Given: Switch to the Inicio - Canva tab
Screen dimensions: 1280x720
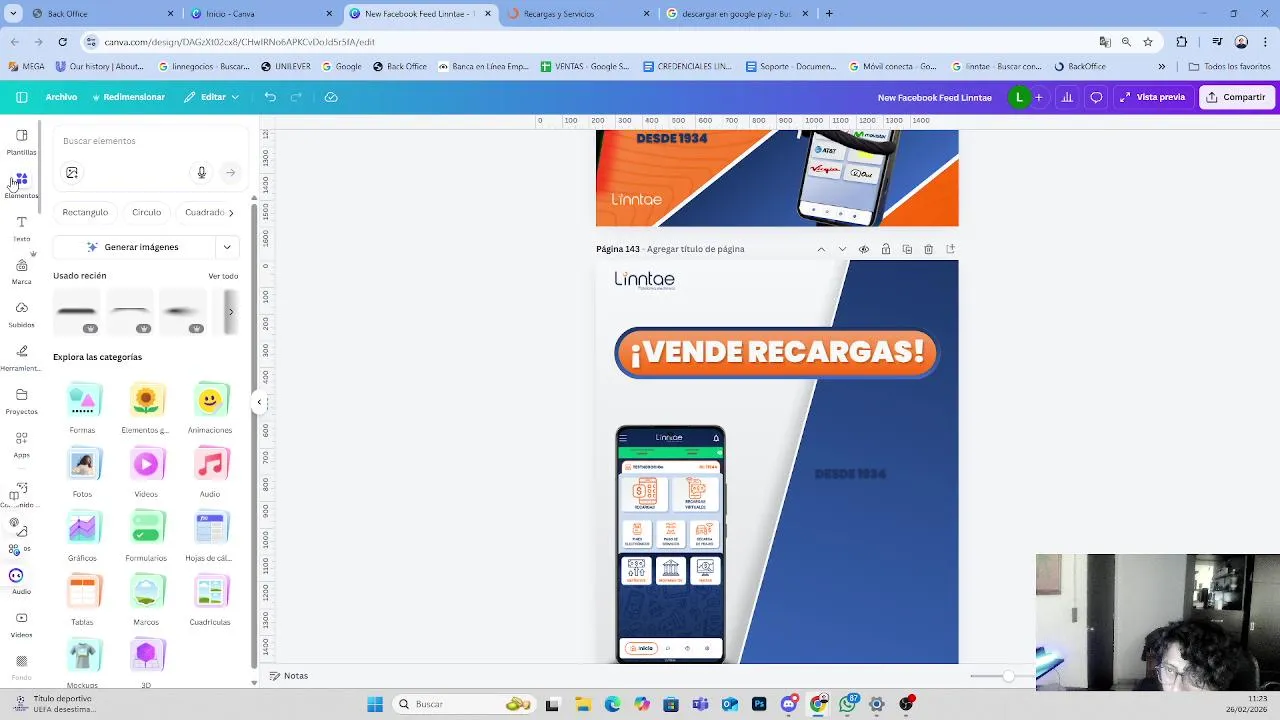Looking at the screenshot, I should point(260,14).
